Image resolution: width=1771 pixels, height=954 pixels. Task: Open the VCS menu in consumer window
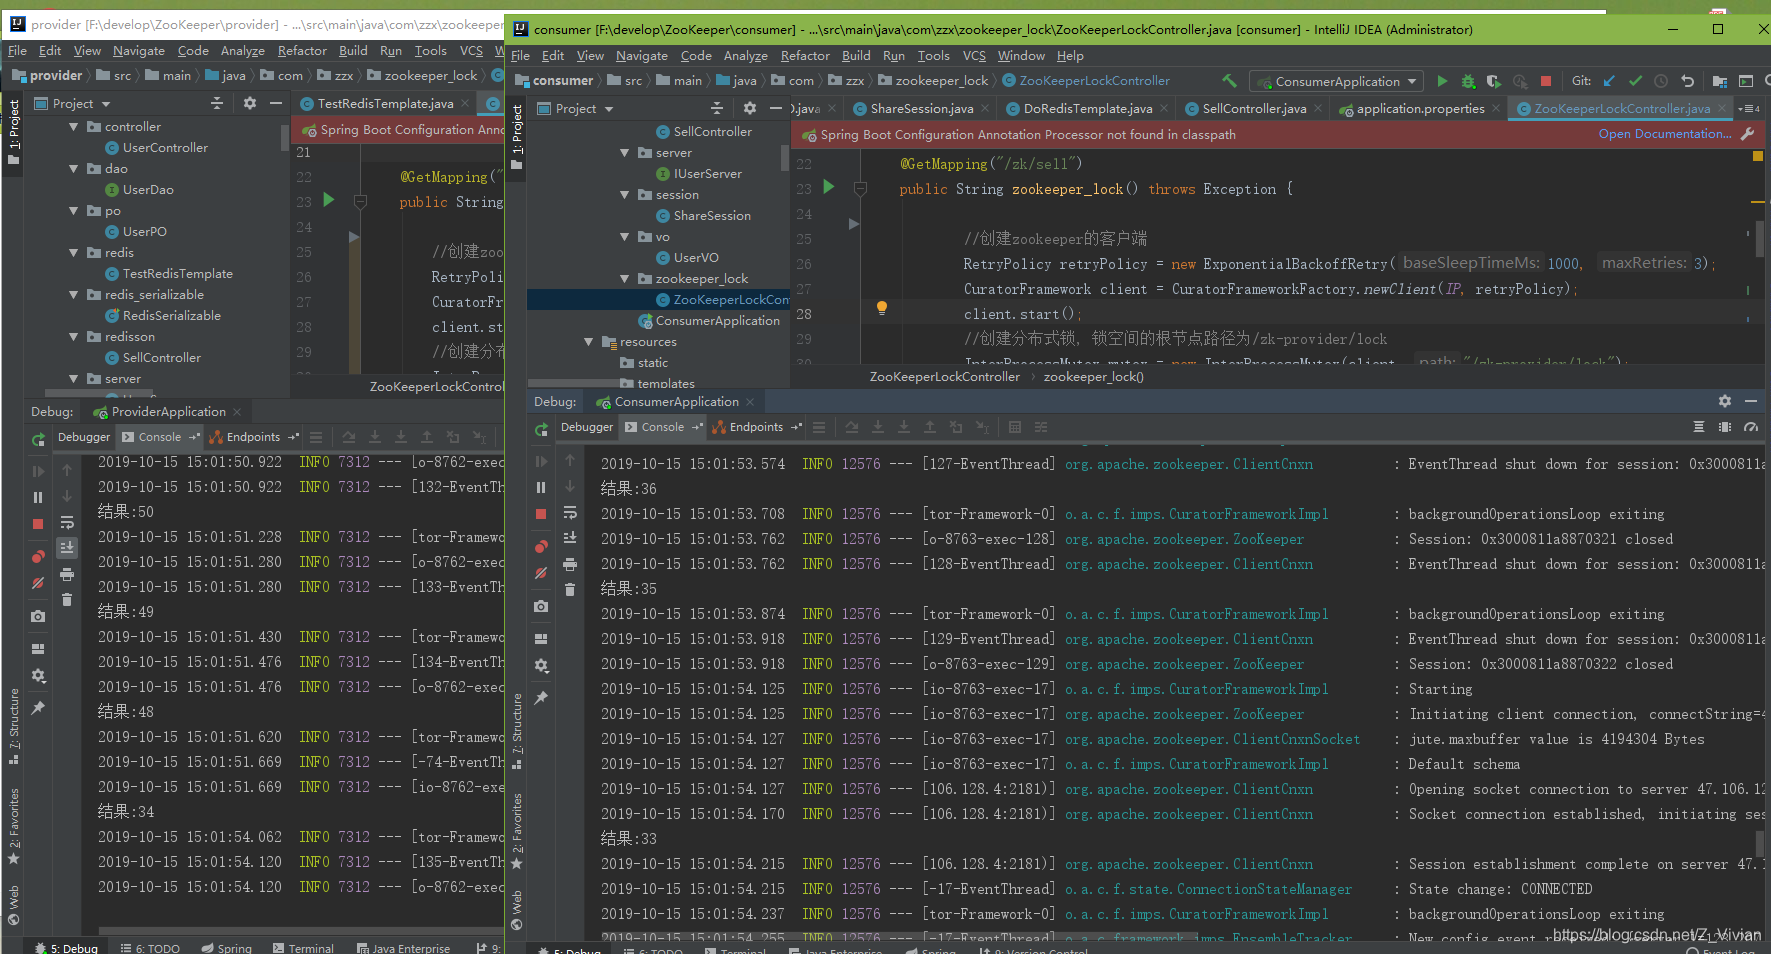click(x=974, y=56)
